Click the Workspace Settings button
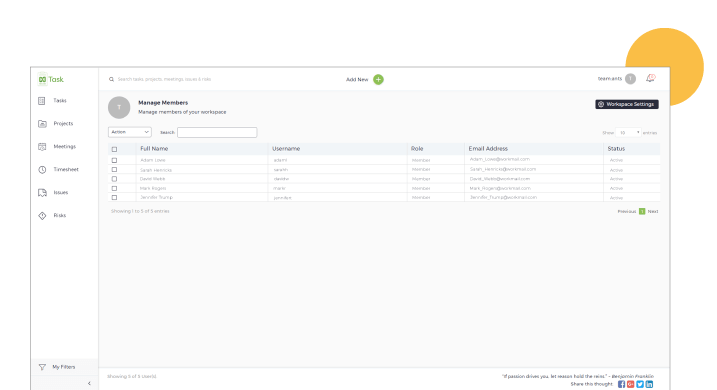The height and width of the screenshot is (390, 717). (626, 104)
